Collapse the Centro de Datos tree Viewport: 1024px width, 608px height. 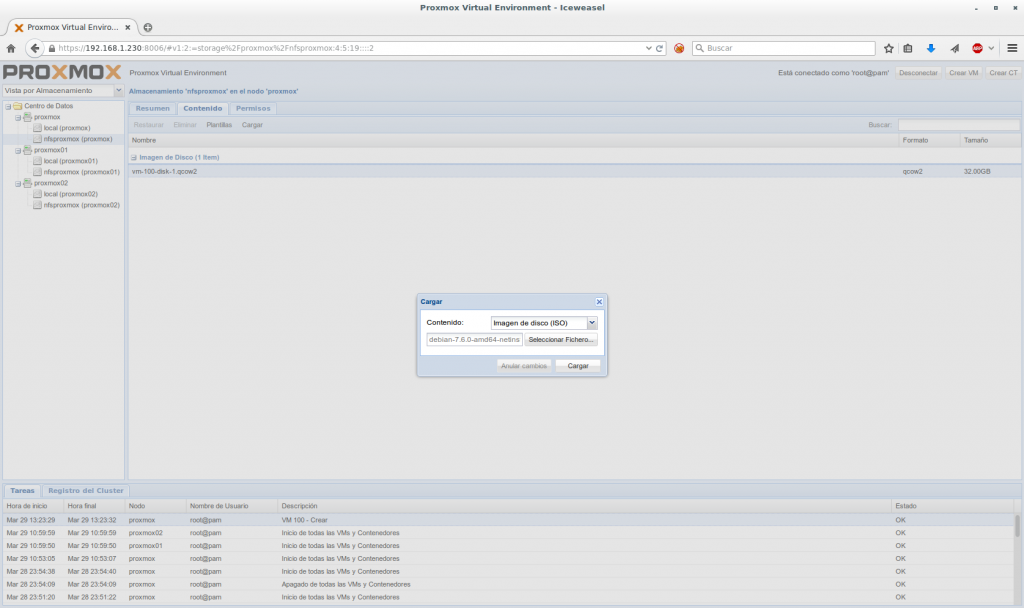click(x=6, y=106)
